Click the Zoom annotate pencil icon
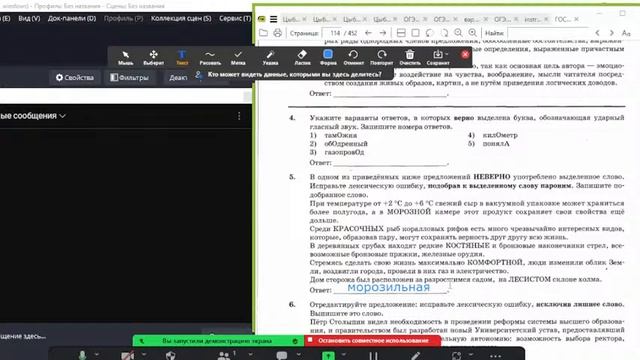Image resolution: width=640 pixels, height=360 pixels. coord(415,356)
